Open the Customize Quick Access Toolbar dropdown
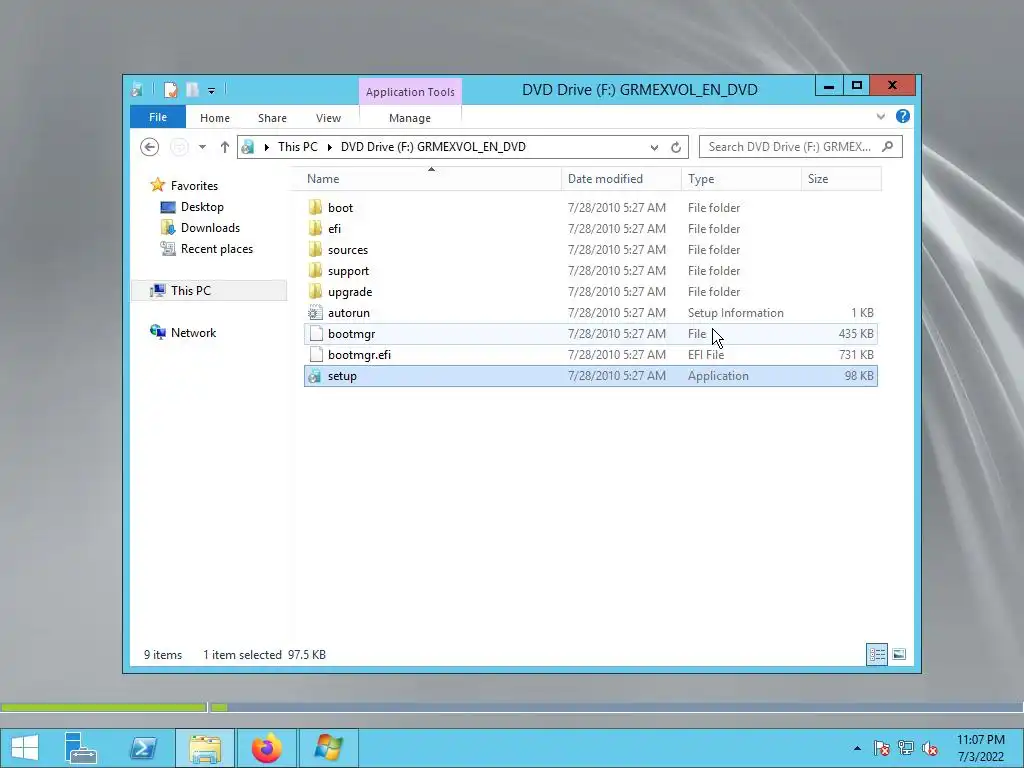Viewport: 1024px width, 768px height. point(212,91)
